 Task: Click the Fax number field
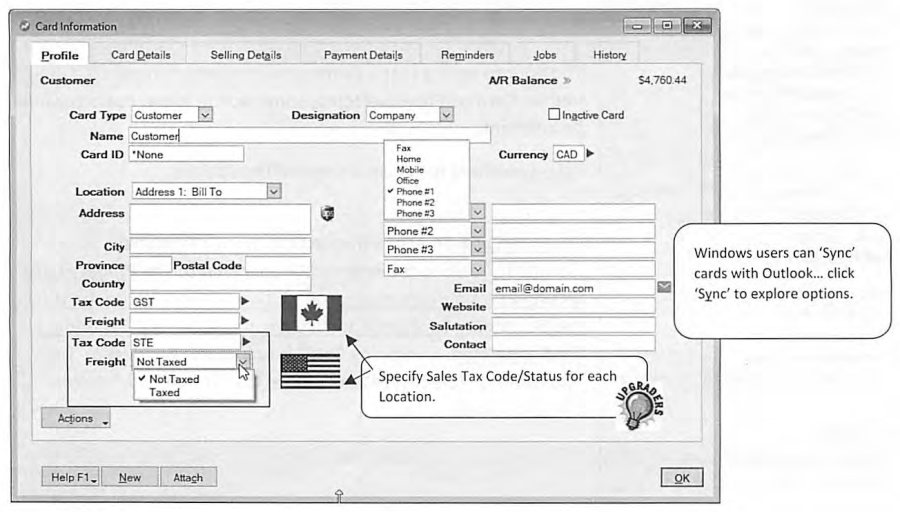[573, 268]
